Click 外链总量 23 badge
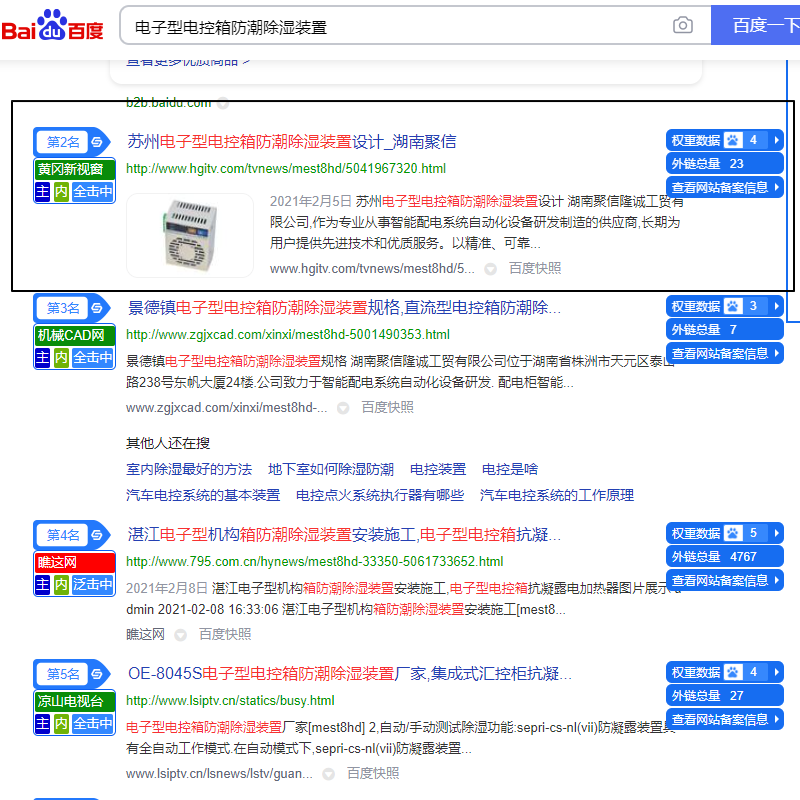Screen dimensions: 800x800 click(x=724, y=164)
